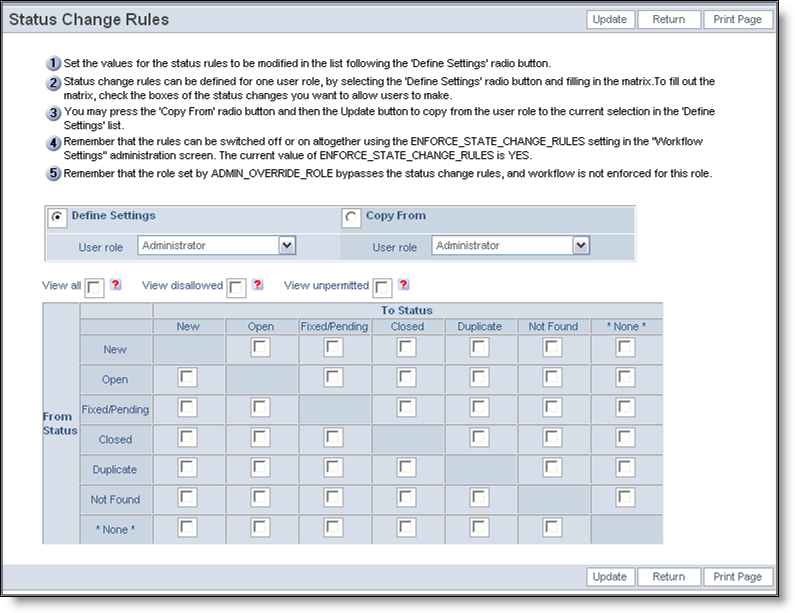
Task: Click the bottom Print Page button
Action: (738, 576)
